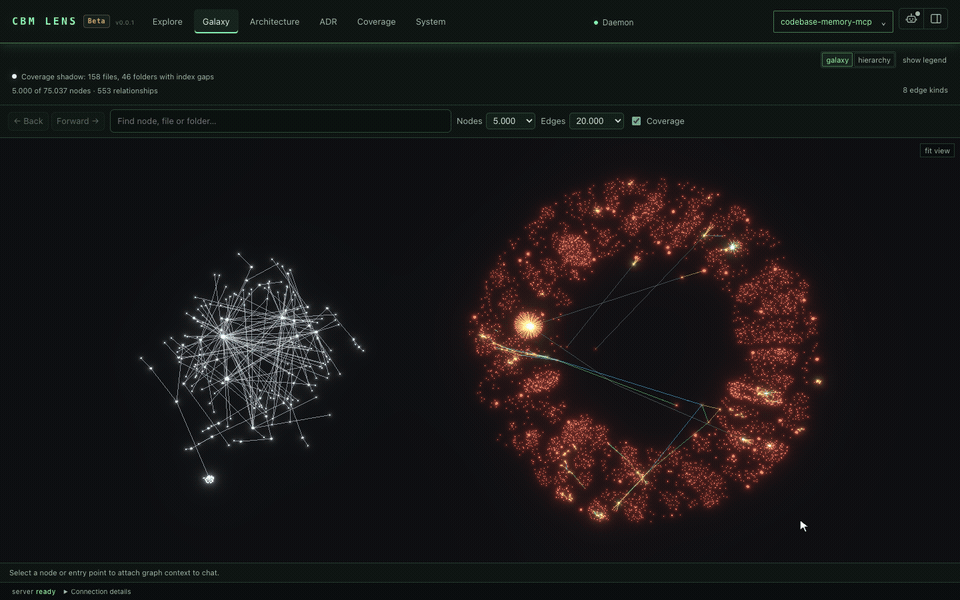
Task: Open the System tab
Action: pyautogui.click(x=430, y=21)
